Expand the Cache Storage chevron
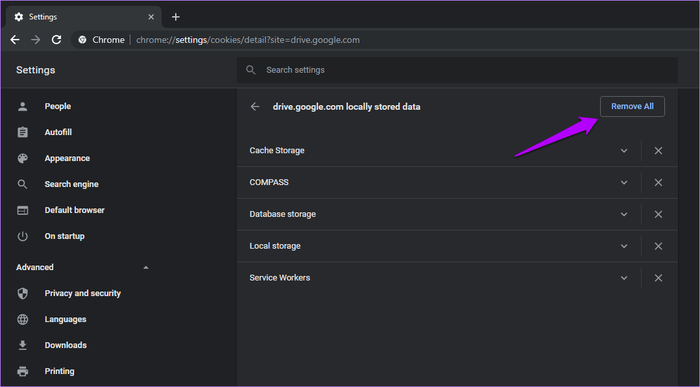700x387 pixels. click(x=624, y=151)
